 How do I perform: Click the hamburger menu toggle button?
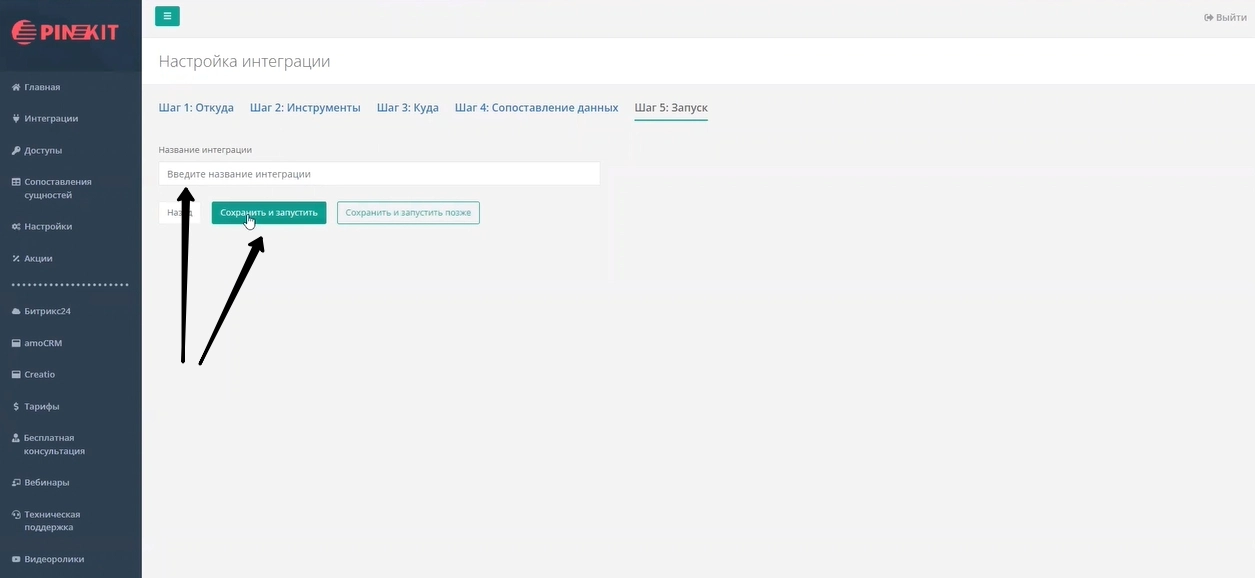coord(167,16)
